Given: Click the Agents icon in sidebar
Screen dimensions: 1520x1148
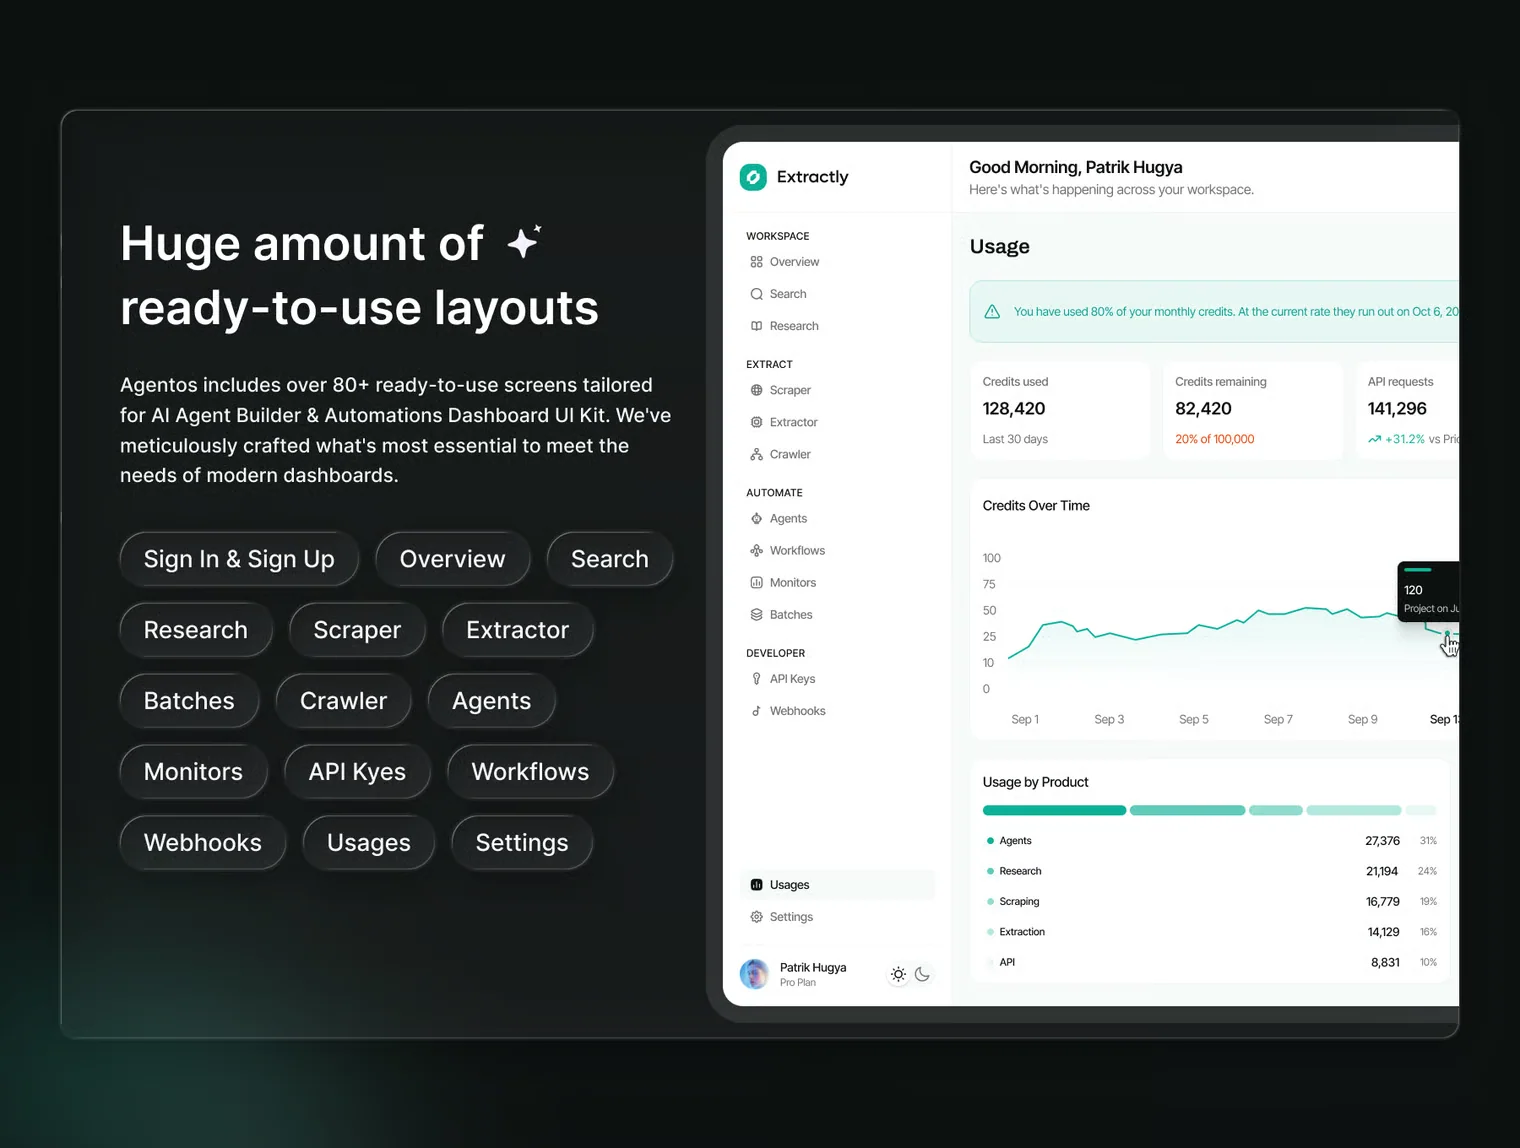Looking at the screenshot, I should click(757, 518).
